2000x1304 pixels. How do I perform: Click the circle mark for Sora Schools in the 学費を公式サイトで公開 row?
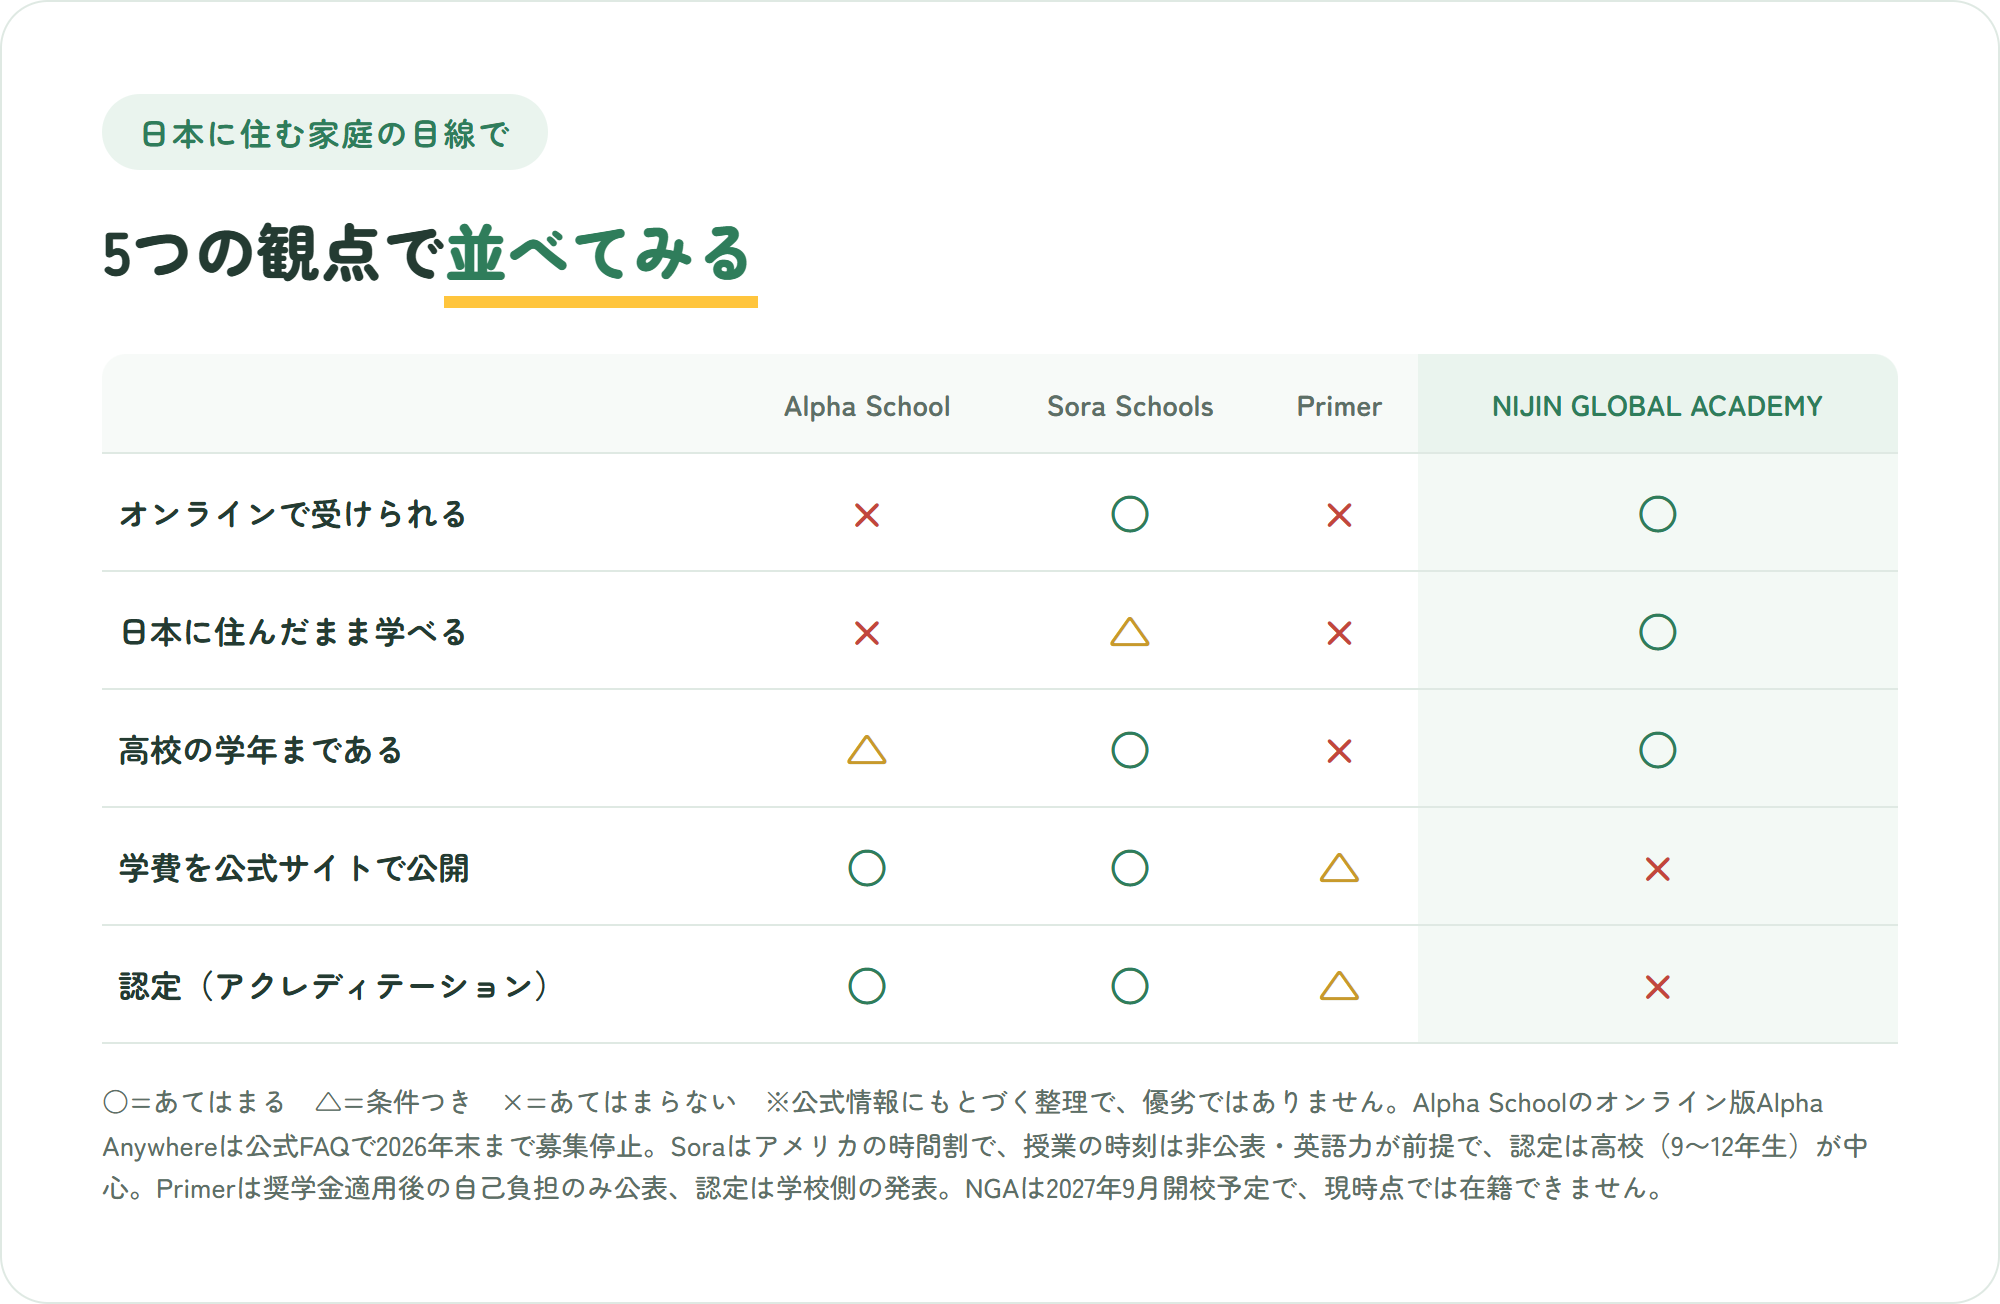point(1130,868)
